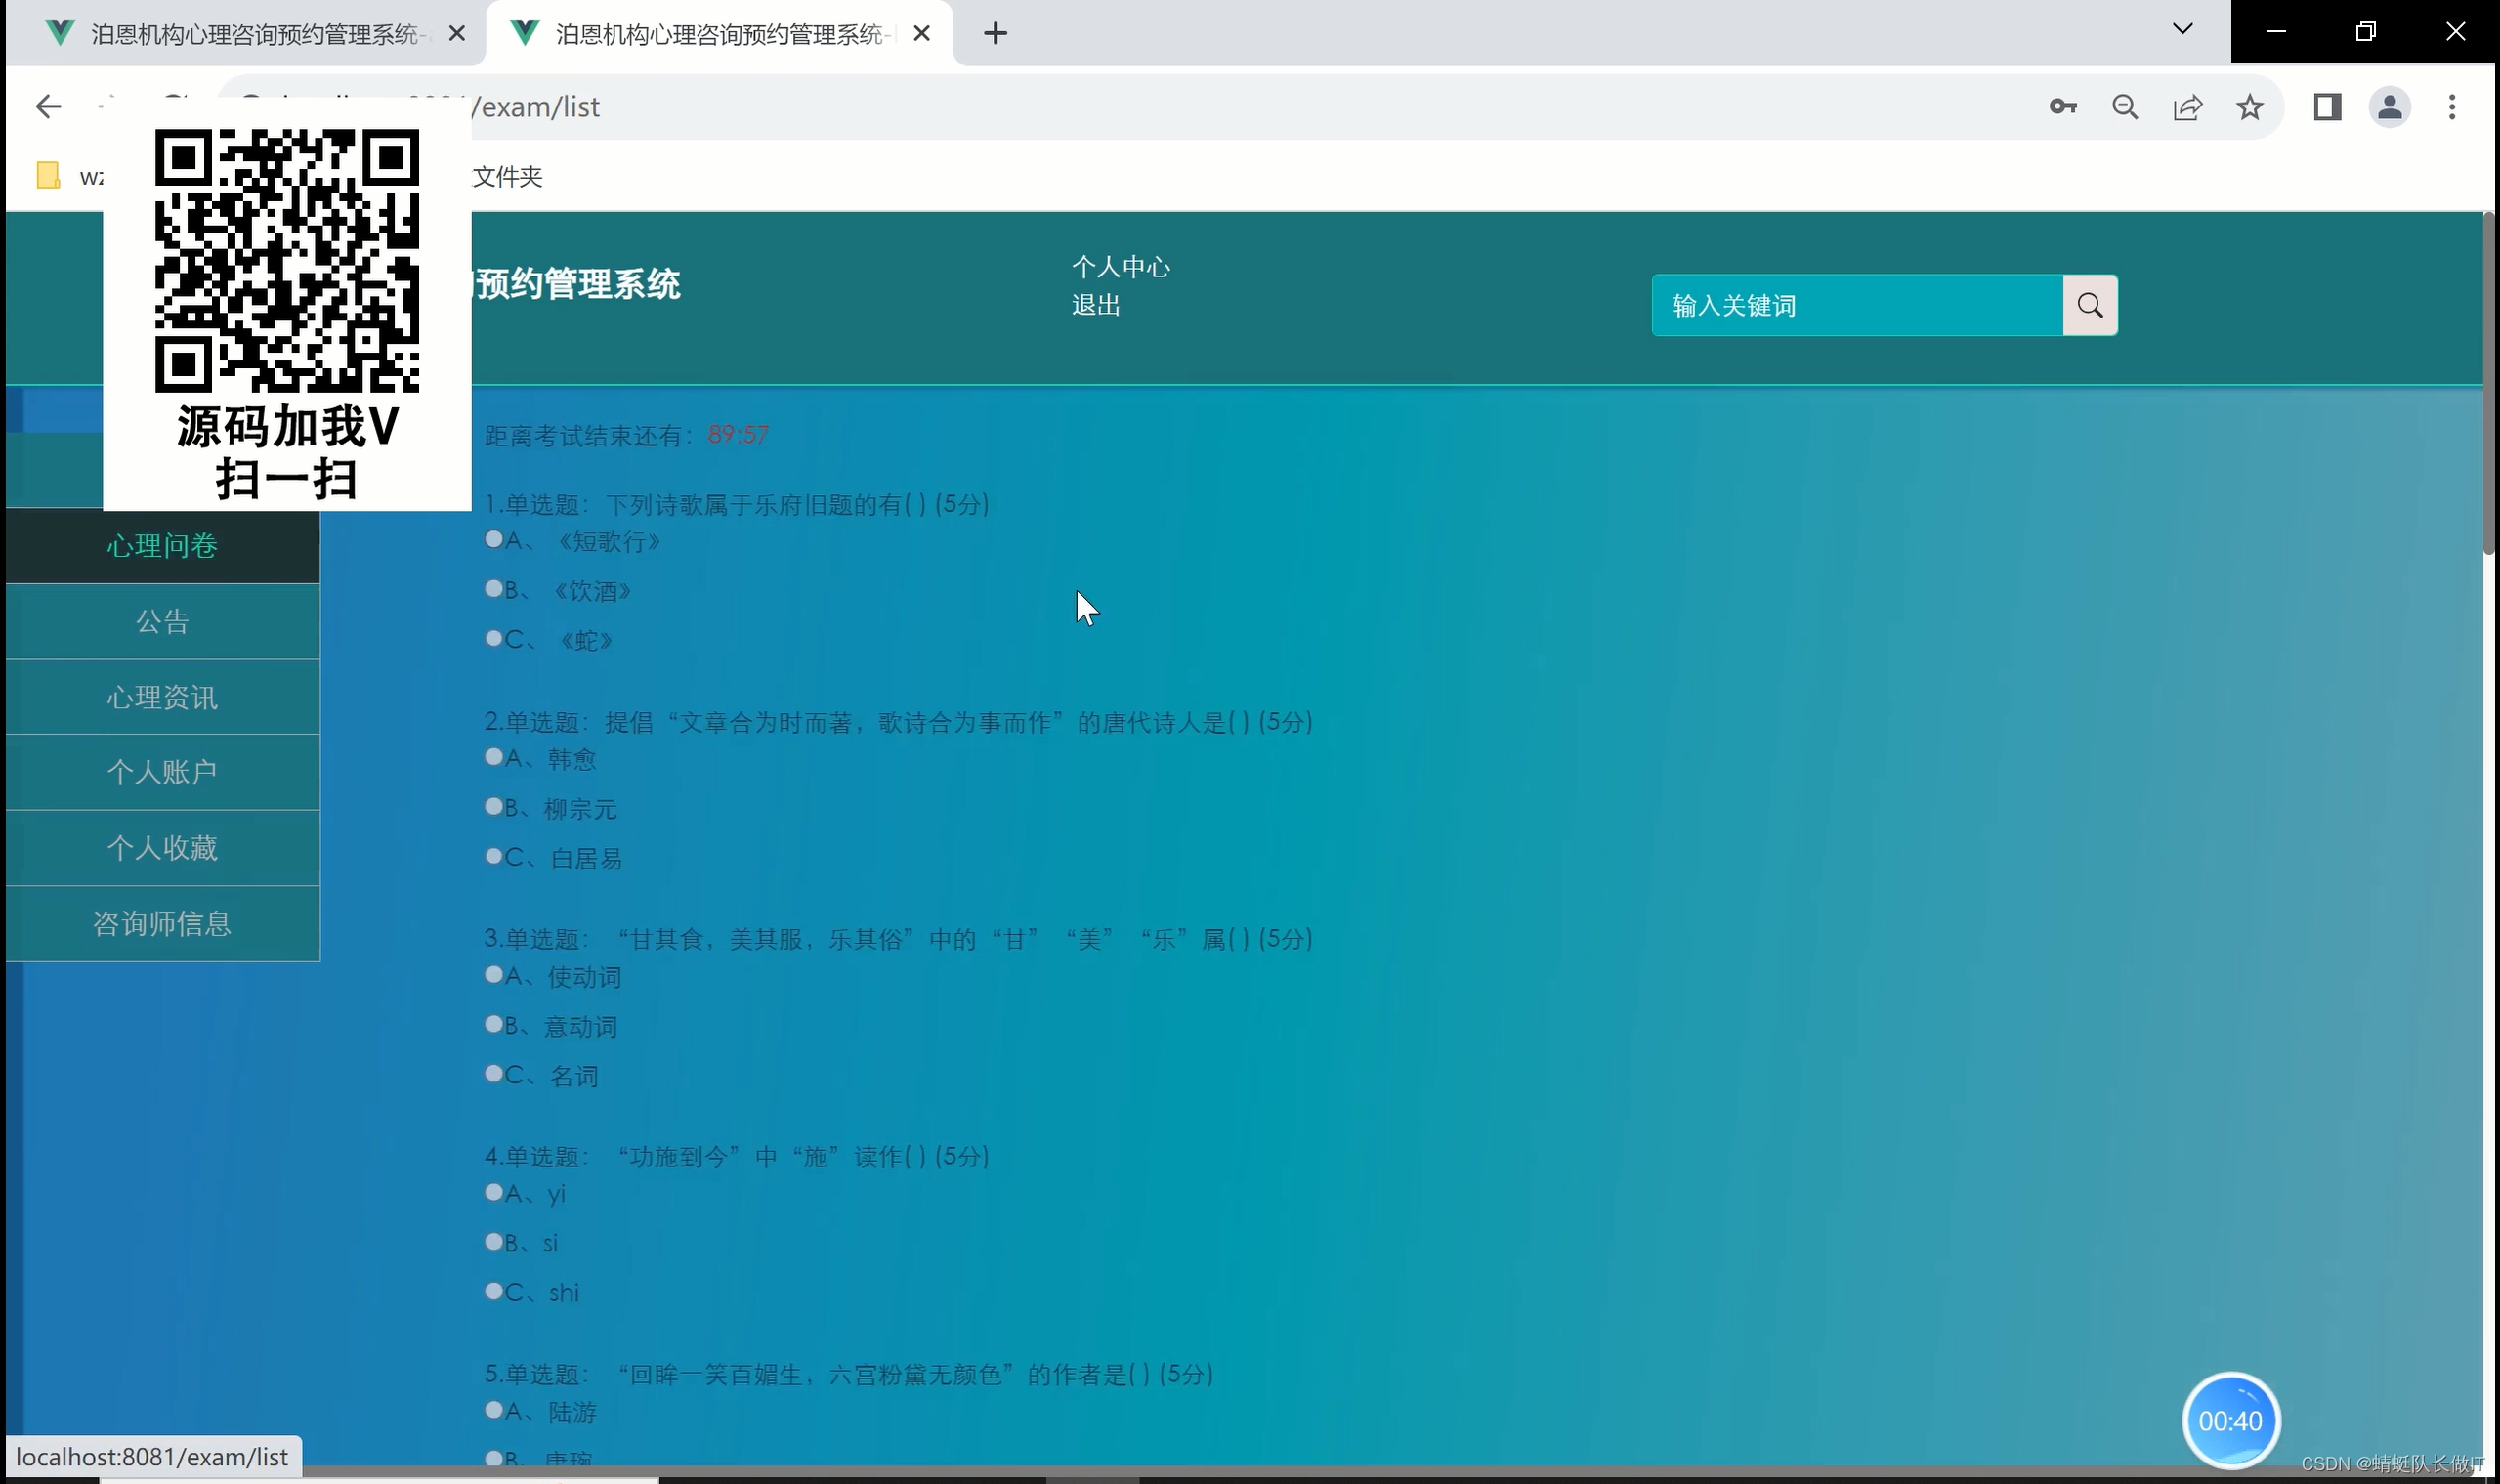Pick option C shi for question 4
2500x1484 pixels.
(x=494, y=1291)
